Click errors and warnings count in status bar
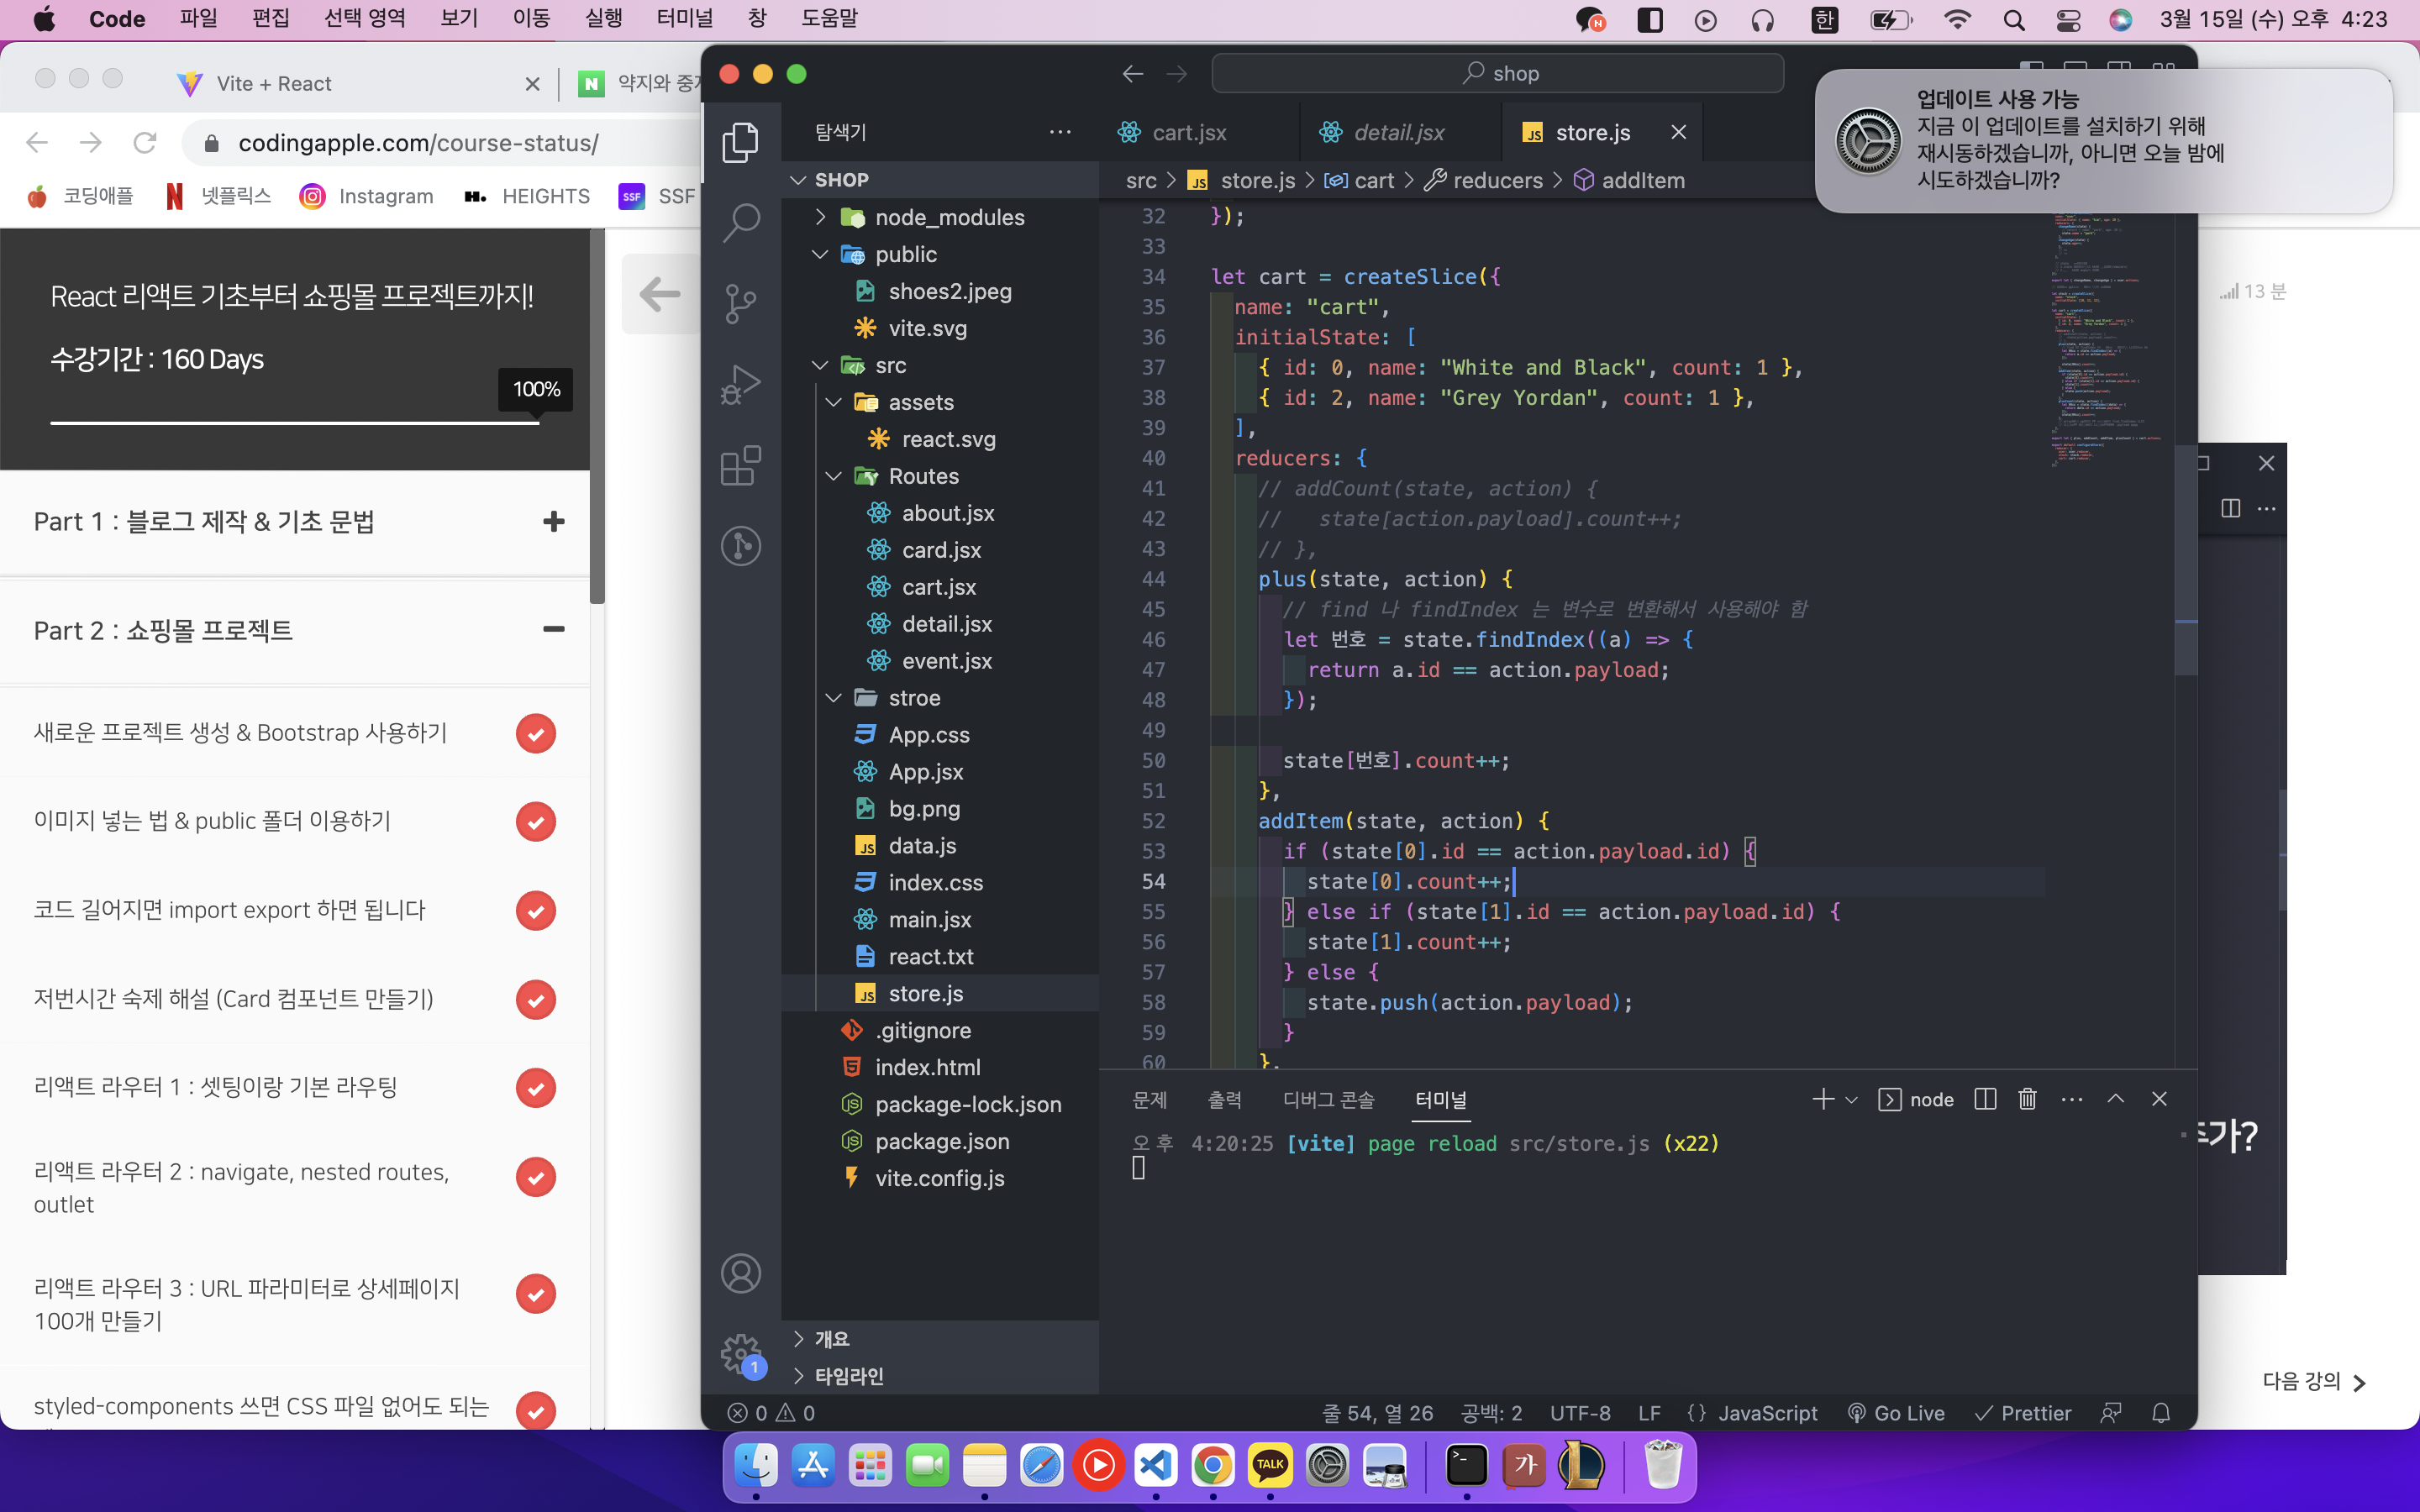 click(771, 1413)
